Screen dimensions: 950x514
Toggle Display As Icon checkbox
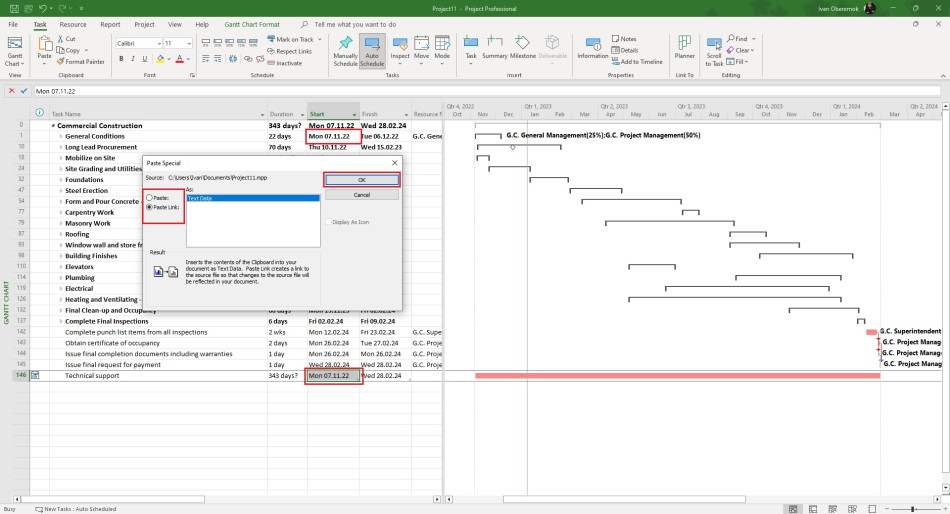pyautogui.click(x=328, y=222)
